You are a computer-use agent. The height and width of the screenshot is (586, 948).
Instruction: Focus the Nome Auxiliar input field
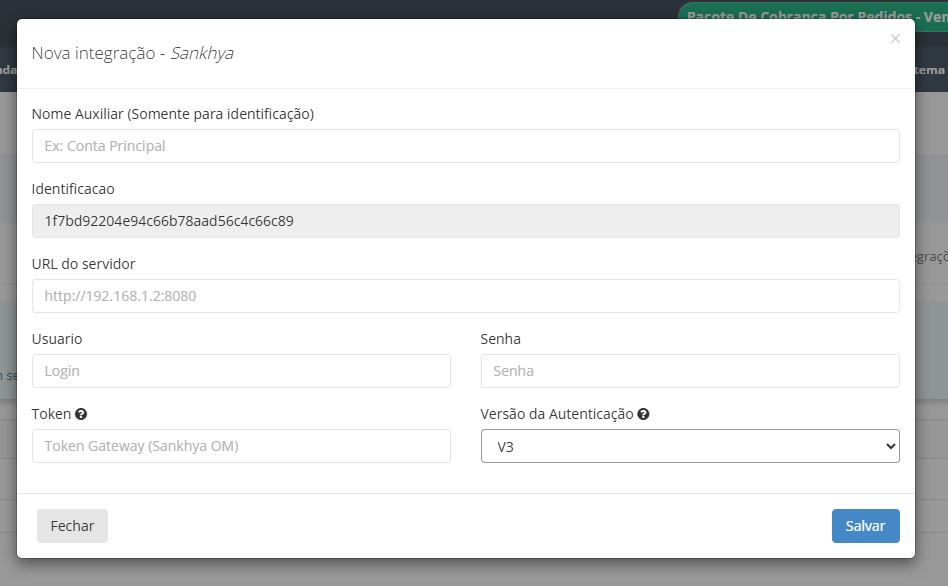tap(465, 146)
